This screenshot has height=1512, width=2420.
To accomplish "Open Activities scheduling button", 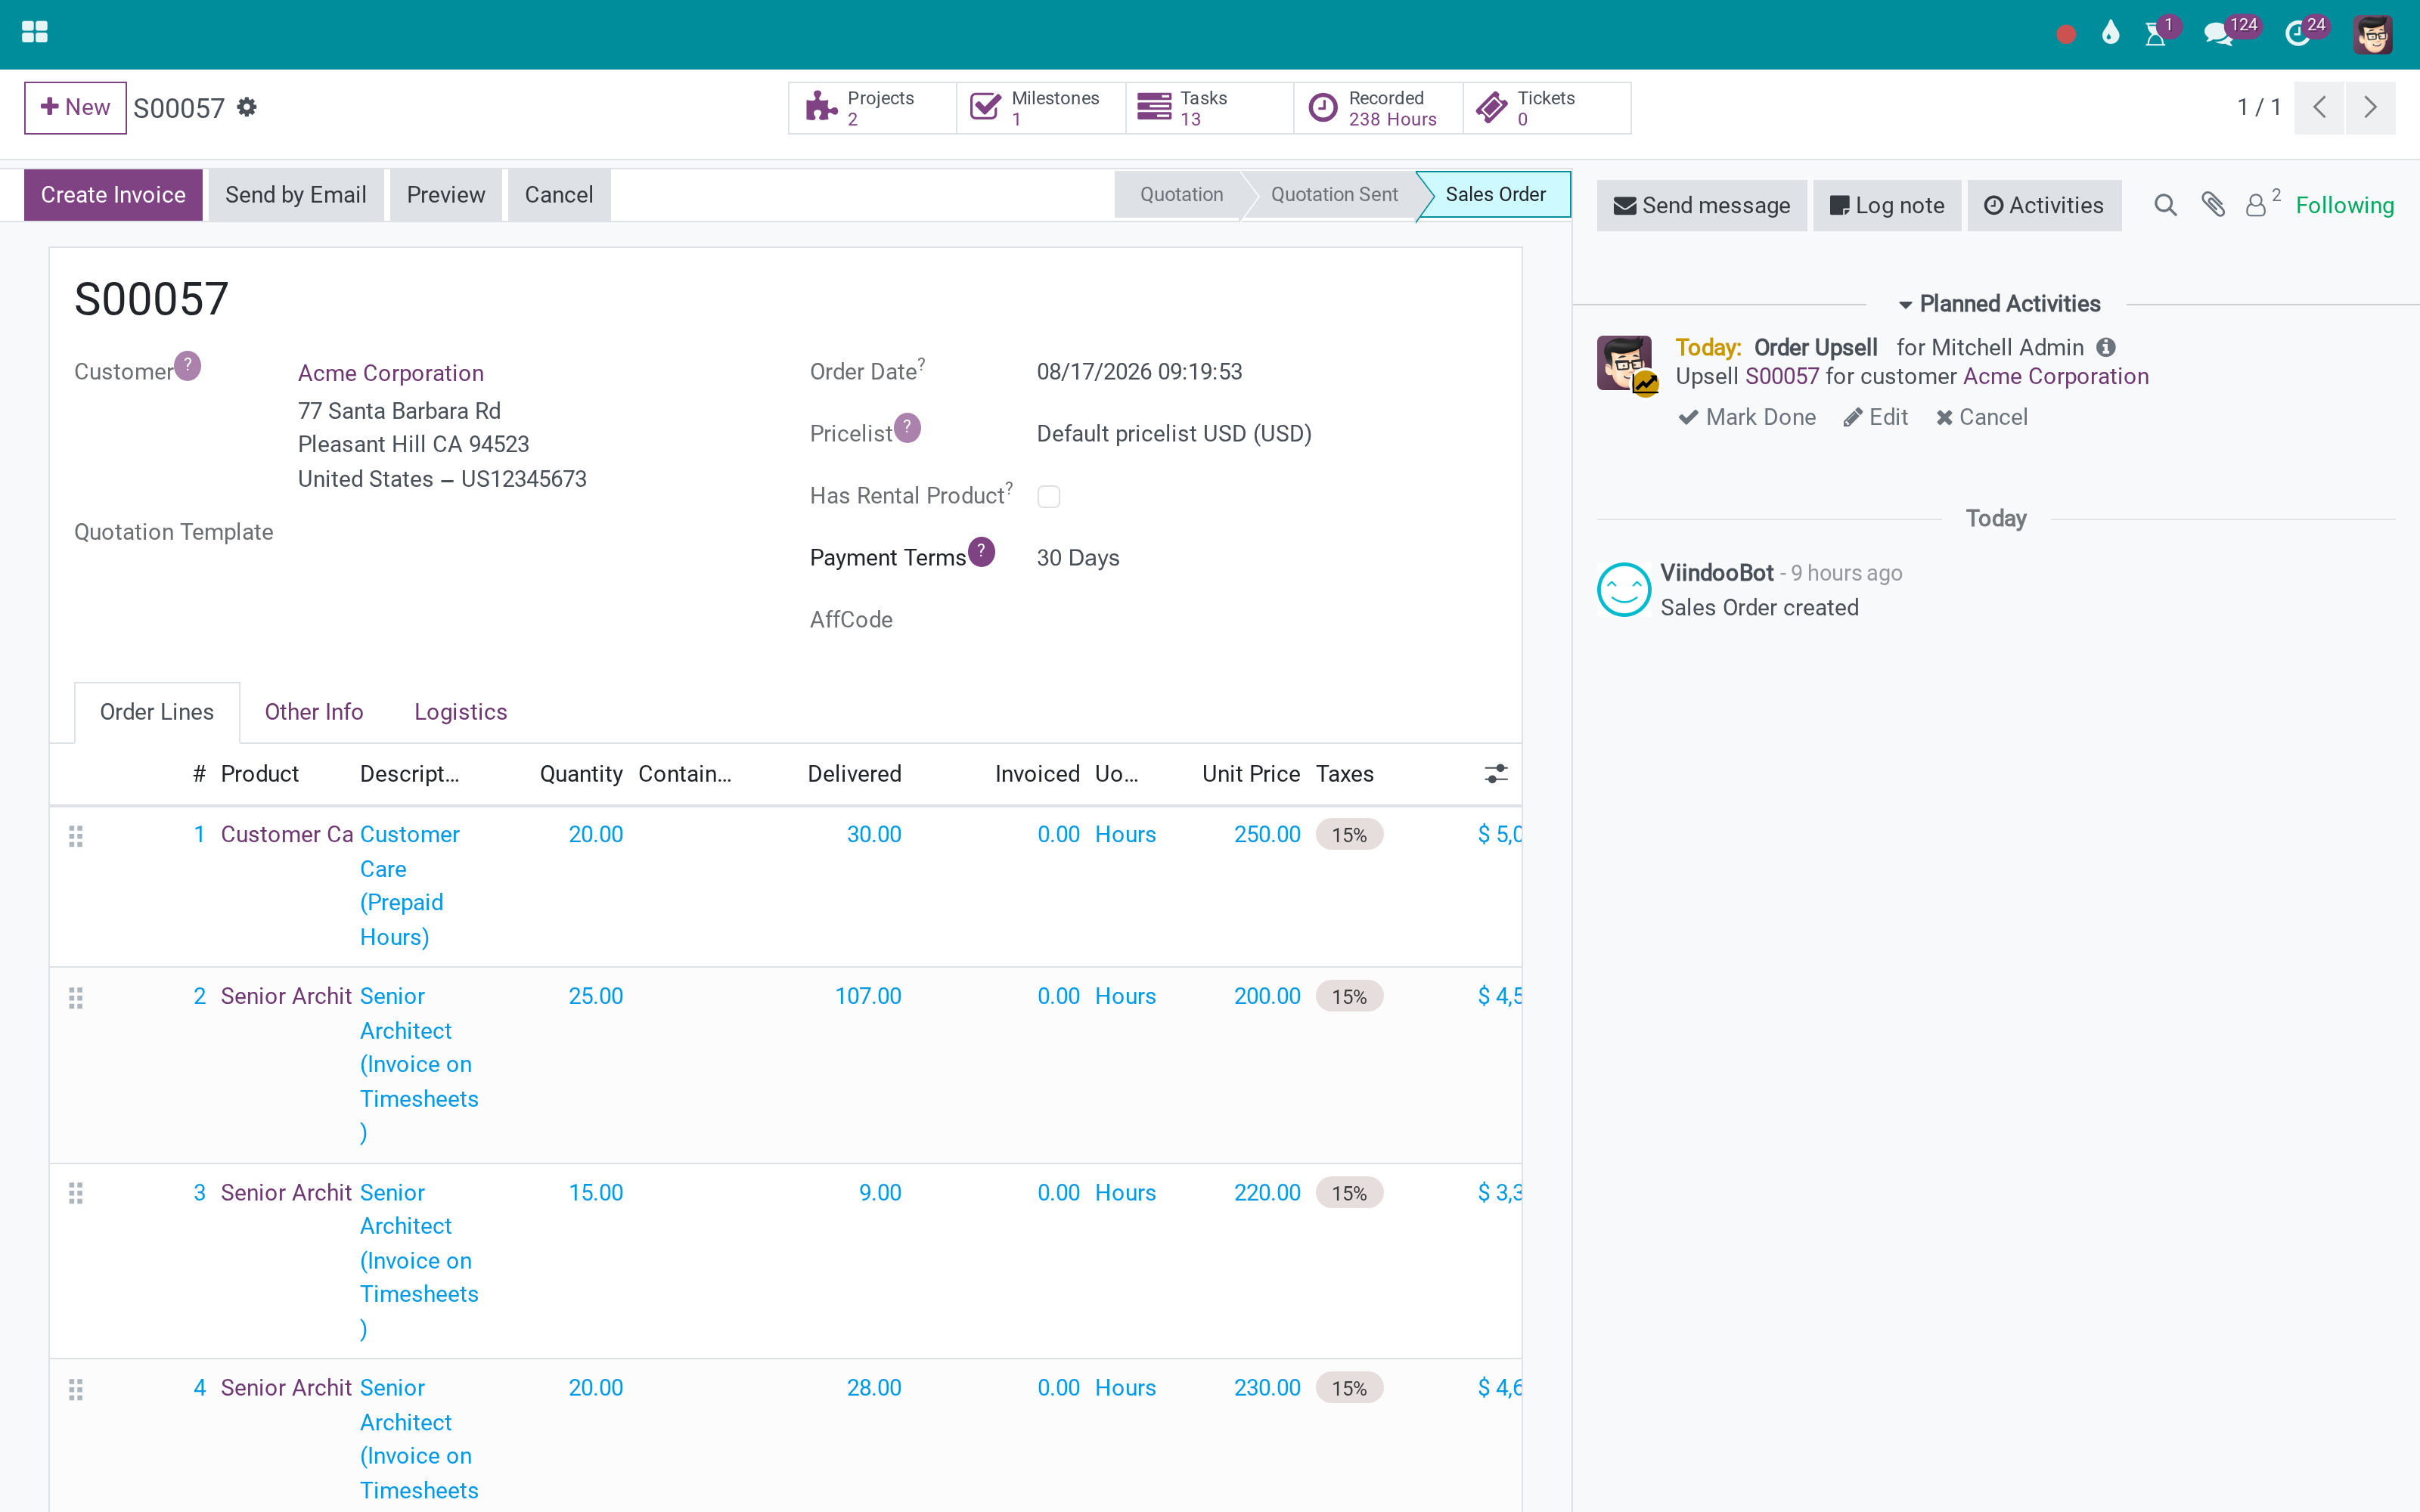I will 2043,205.
